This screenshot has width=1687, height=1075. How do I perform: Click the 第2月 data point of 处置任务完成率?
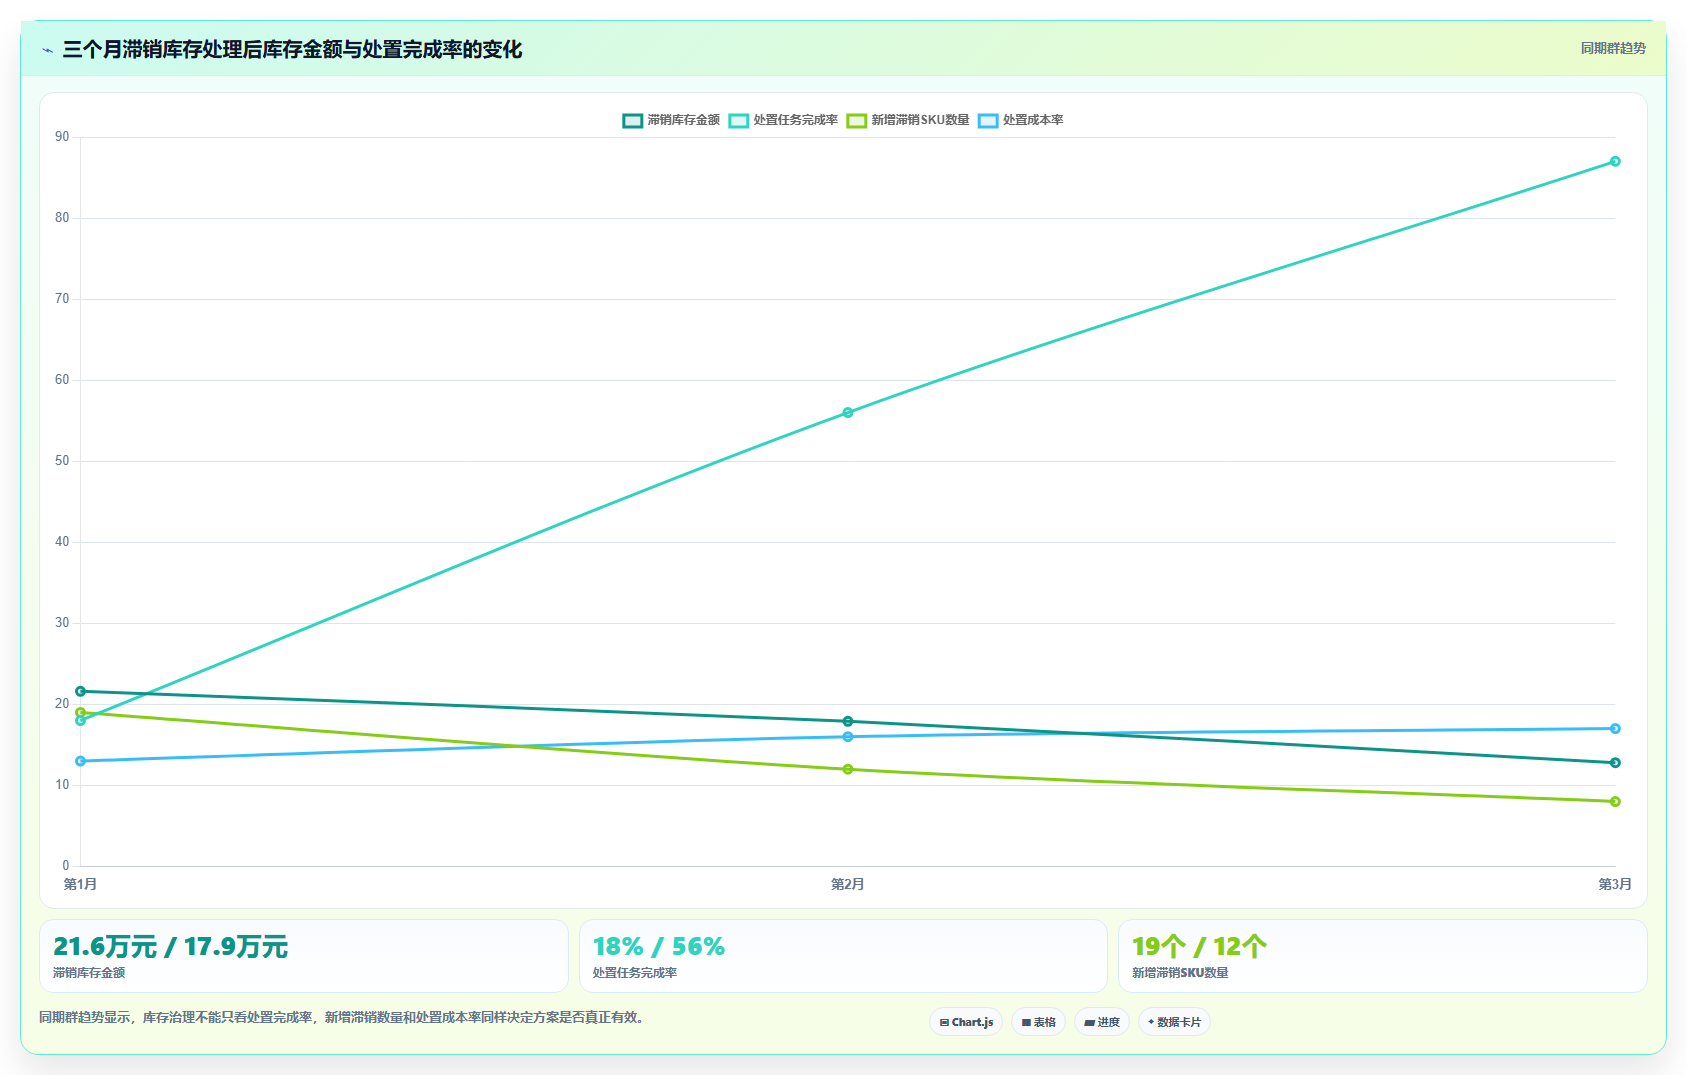[x=848, y=412]
